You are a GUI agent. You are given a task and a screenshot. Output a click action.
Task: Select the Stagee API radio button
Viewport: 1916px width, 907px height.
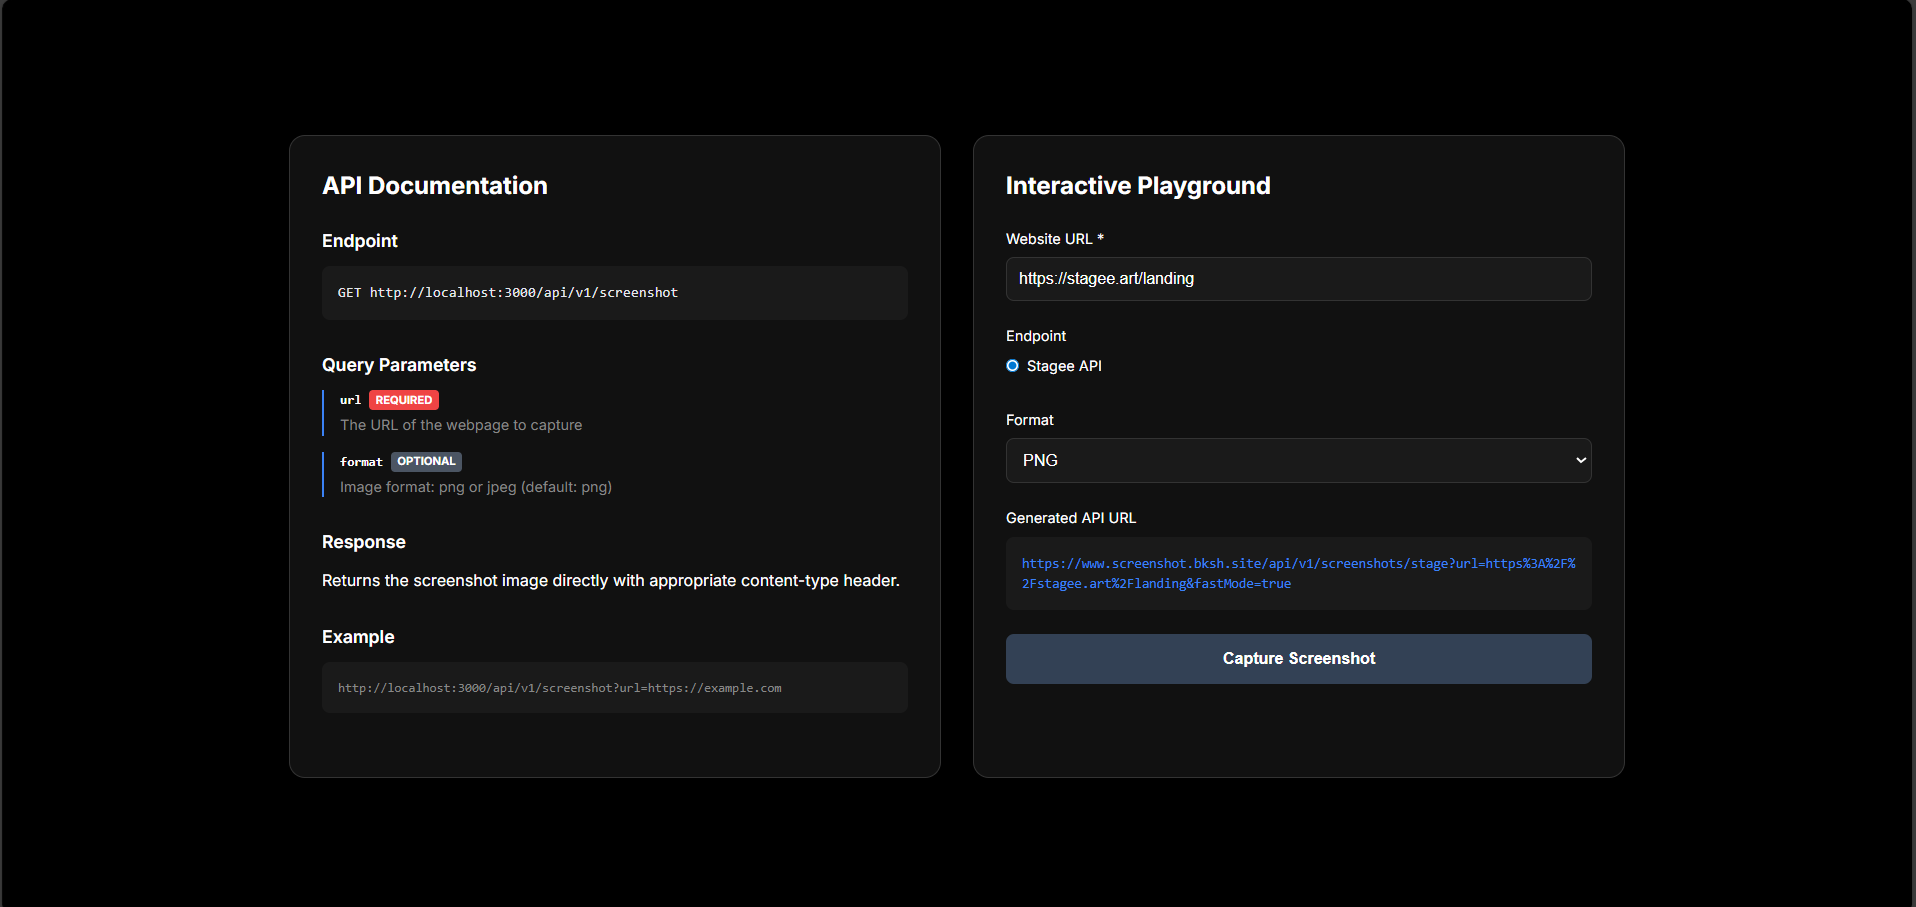(x=1012, y=366)
